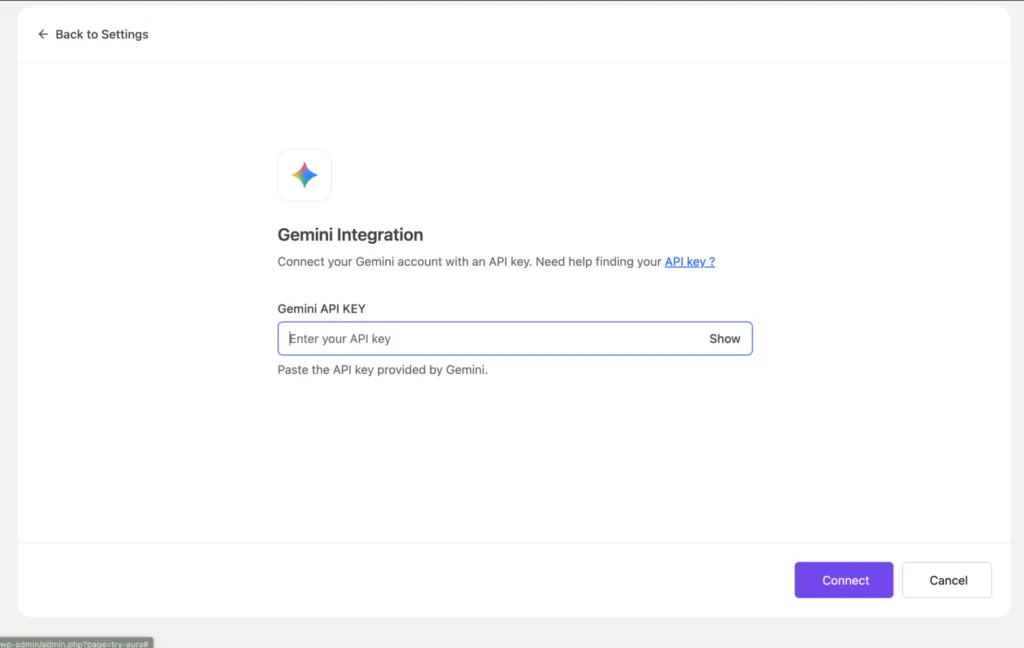Click the hint 'Paste the API key provided by Gemini.'
The height and width of the screenshot is (648, 1024).
383,370
